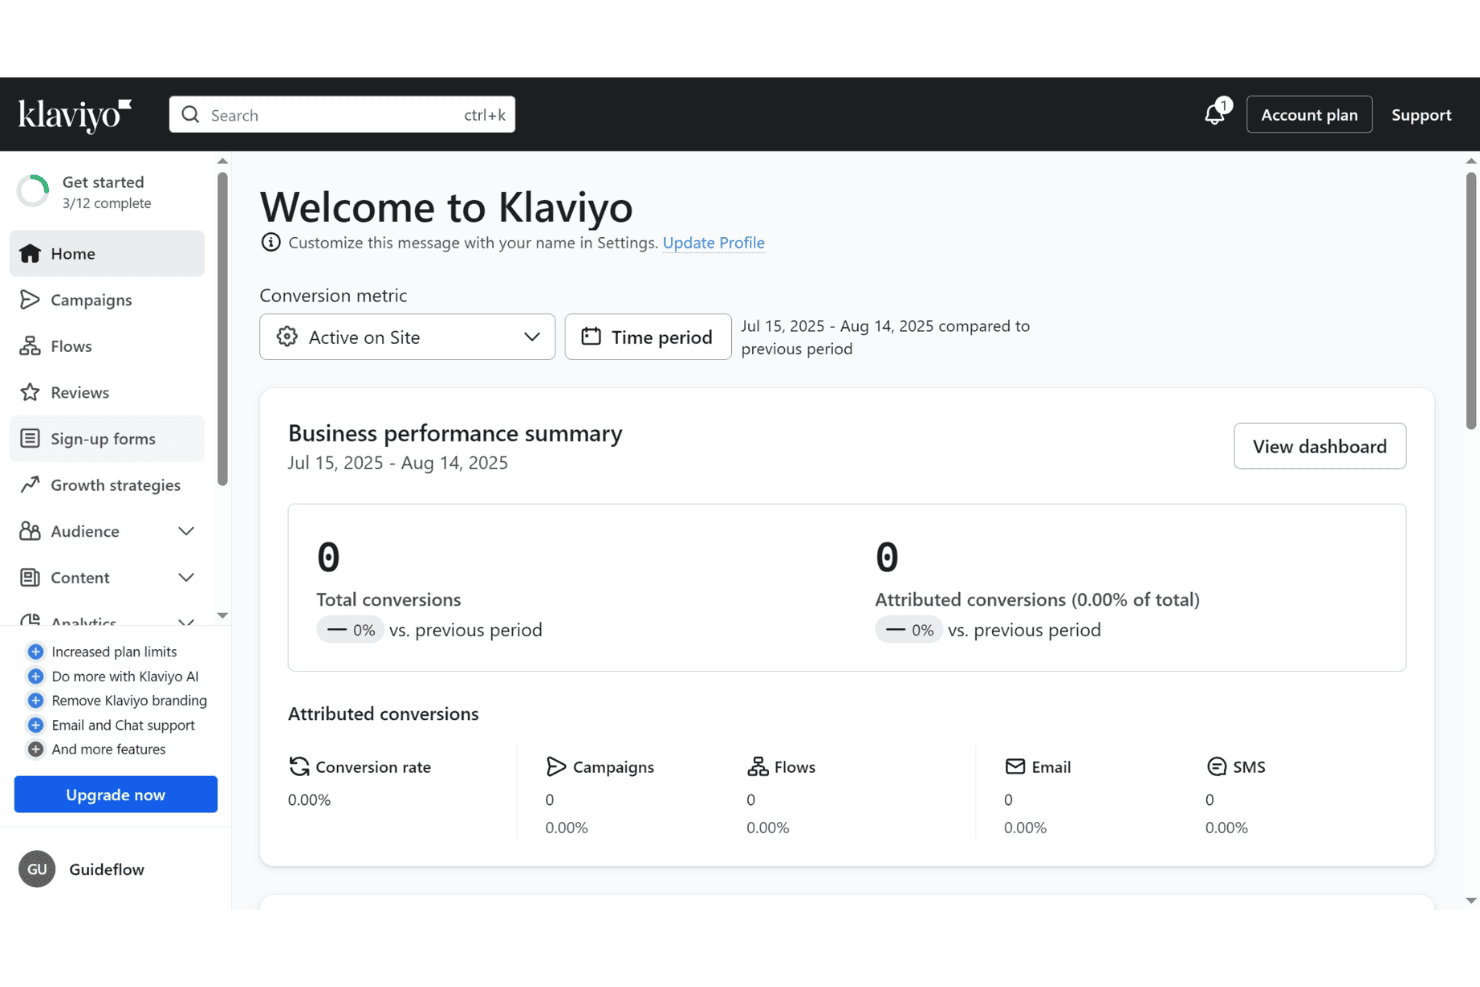Open Flows in the sidebar
The height and width of the screenshot is (987, 1480).
tap(107, 346)
